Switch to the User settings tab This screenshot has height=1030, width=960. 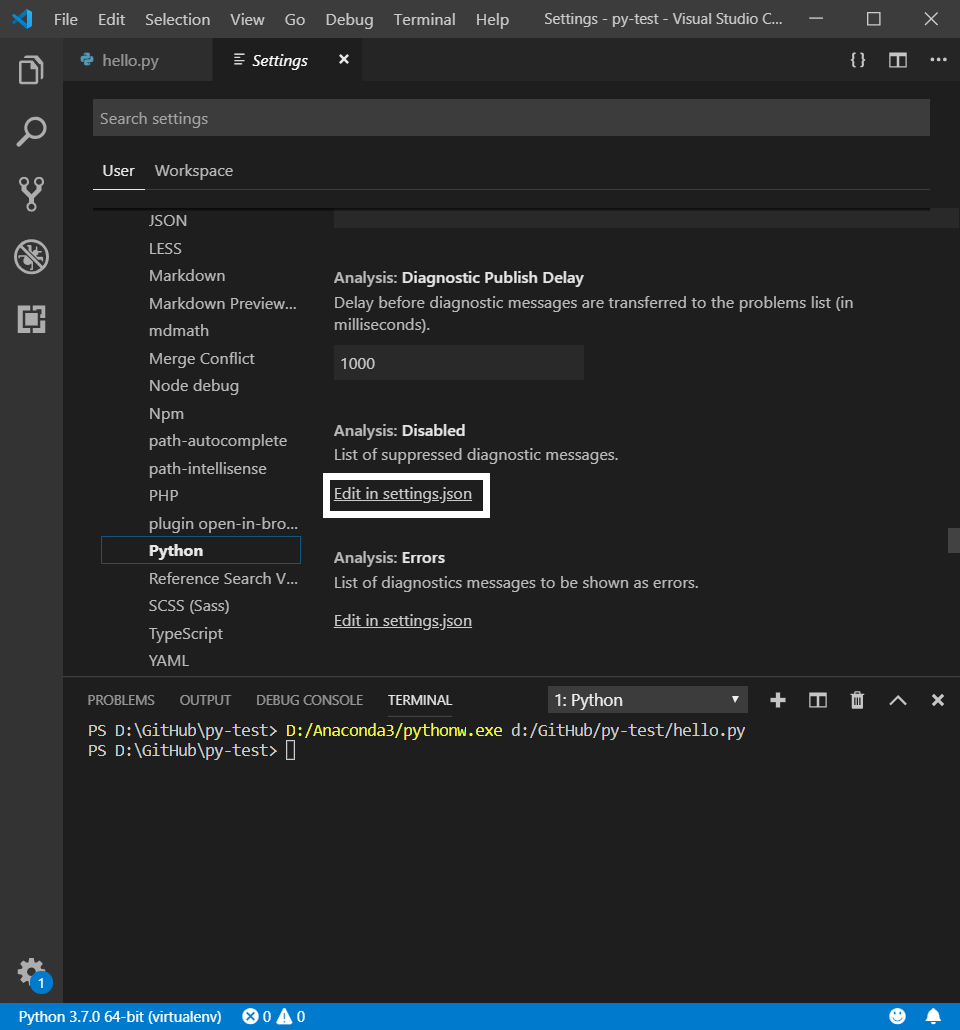[118, 171]
